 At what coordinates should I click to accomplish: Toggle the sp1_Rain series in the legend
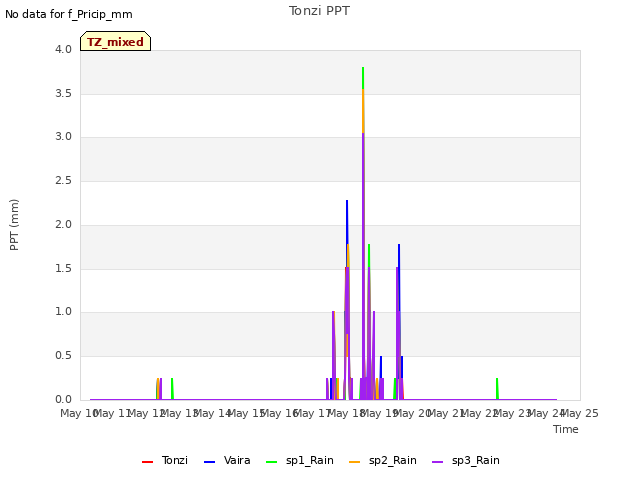(300, 460)
